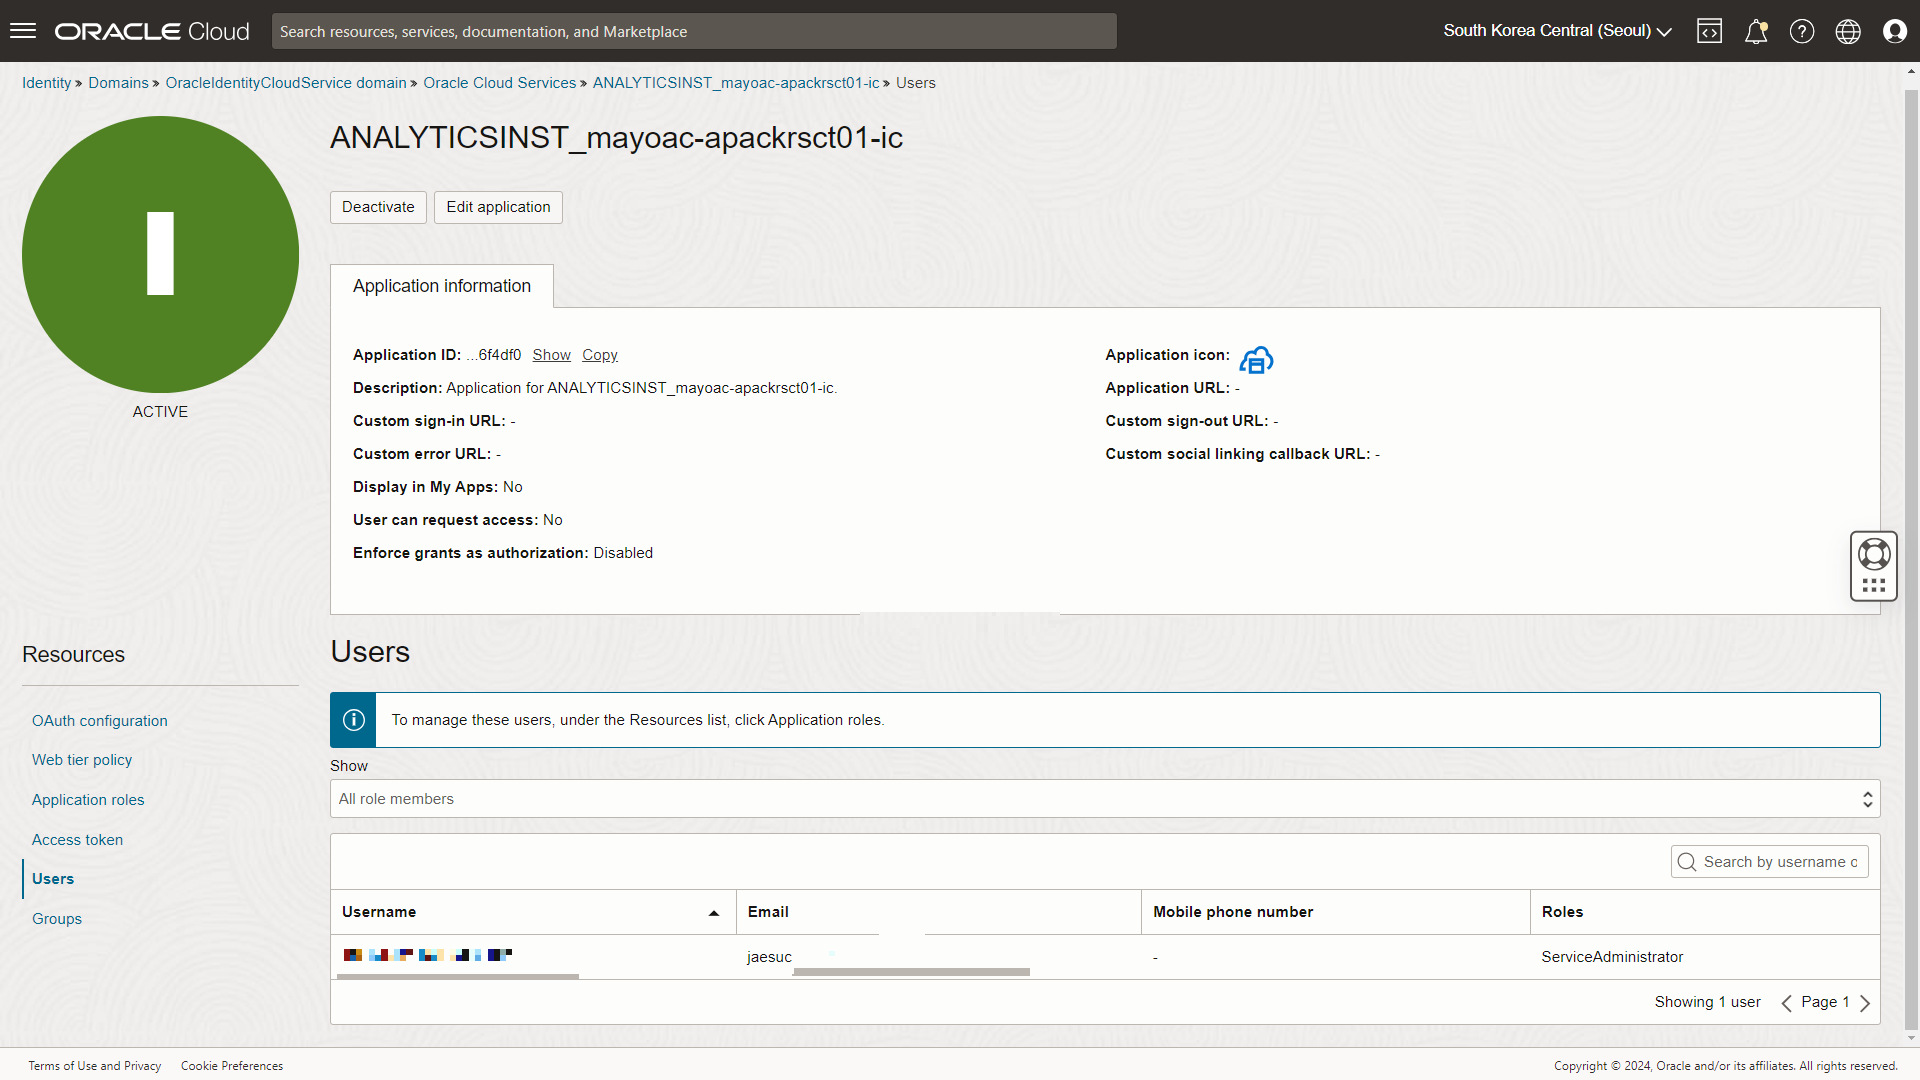Screen dimensions: 1920x1080
Task: Click the magnifier in the username search box
Action: pos(1688,861)
